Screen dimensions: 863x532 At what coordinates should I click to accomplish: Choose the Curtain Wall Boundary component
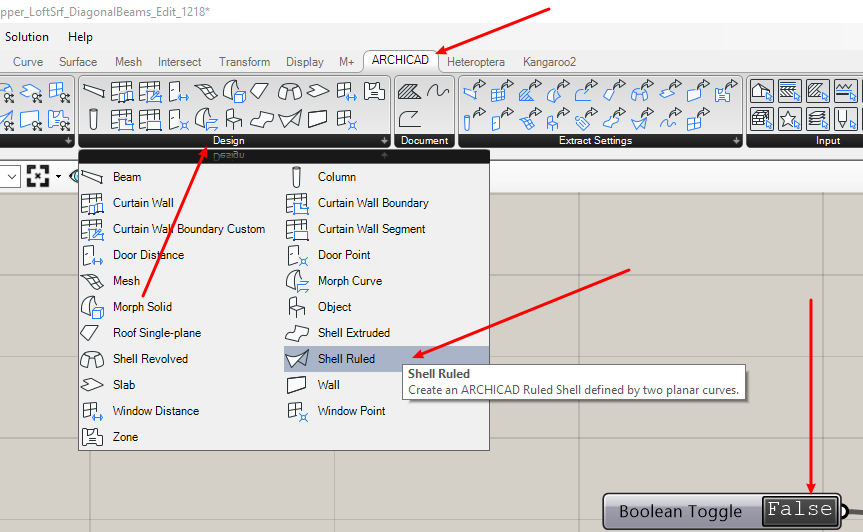coord(372,203)
